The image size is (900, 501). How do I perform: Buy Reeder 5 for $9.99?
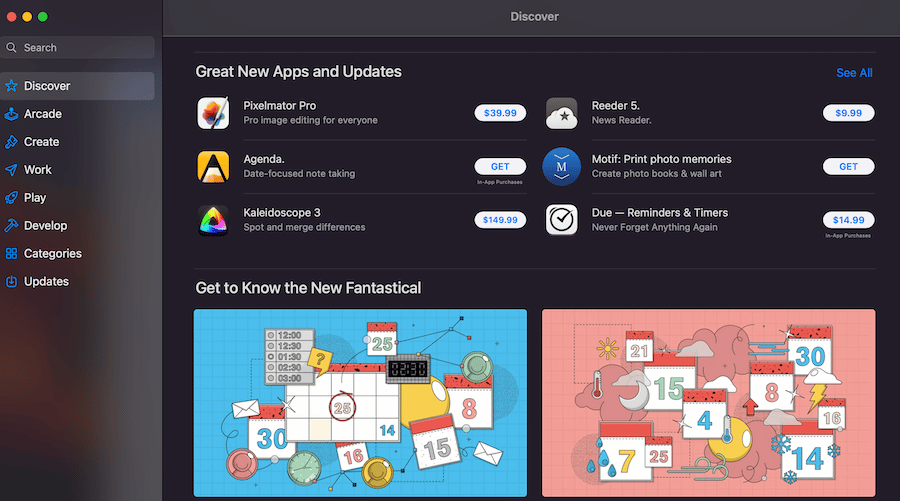(x=848, y=113)
